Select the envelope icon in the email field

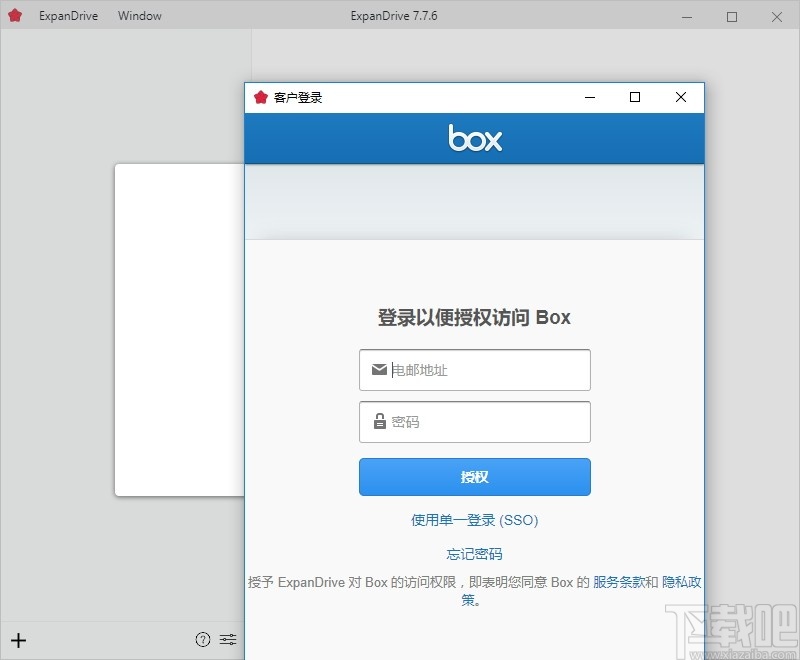pos(378,370)
